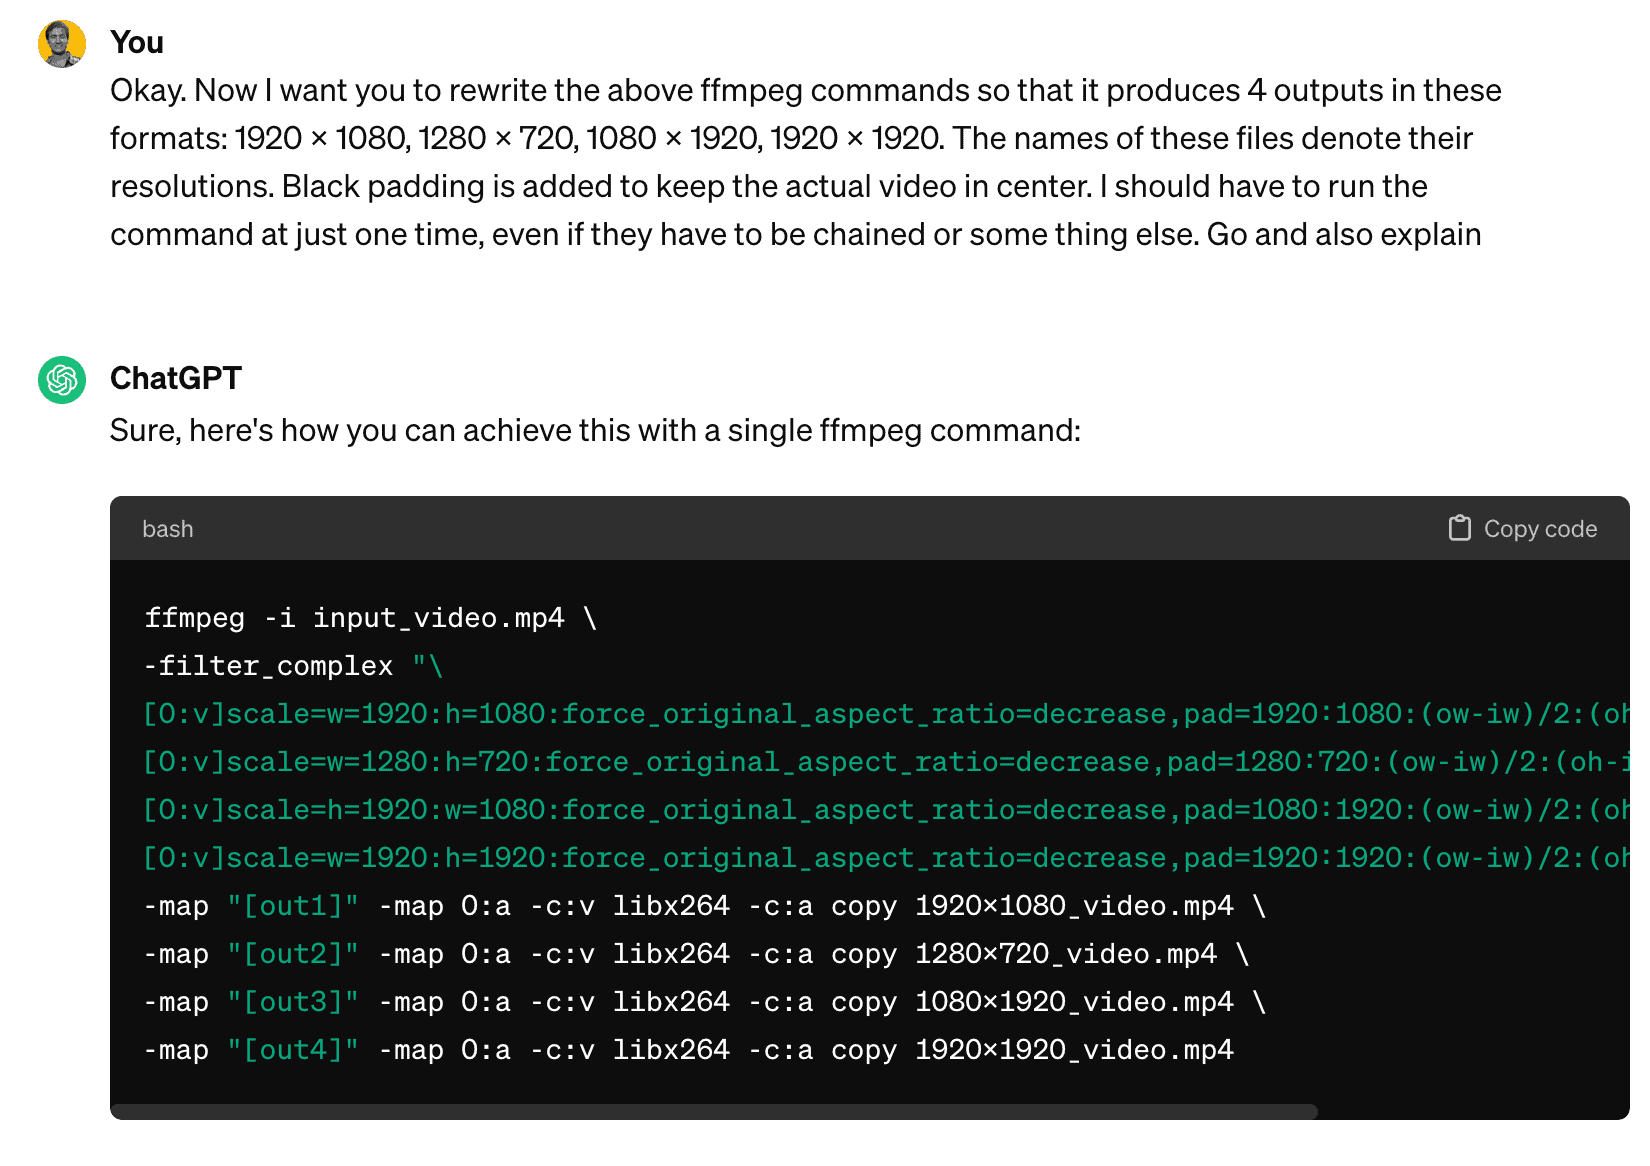Select the 1280×720_video.mp4 output filename
The width and height of the screenshot is (1650, 1166).
(x=1065, y=953)
